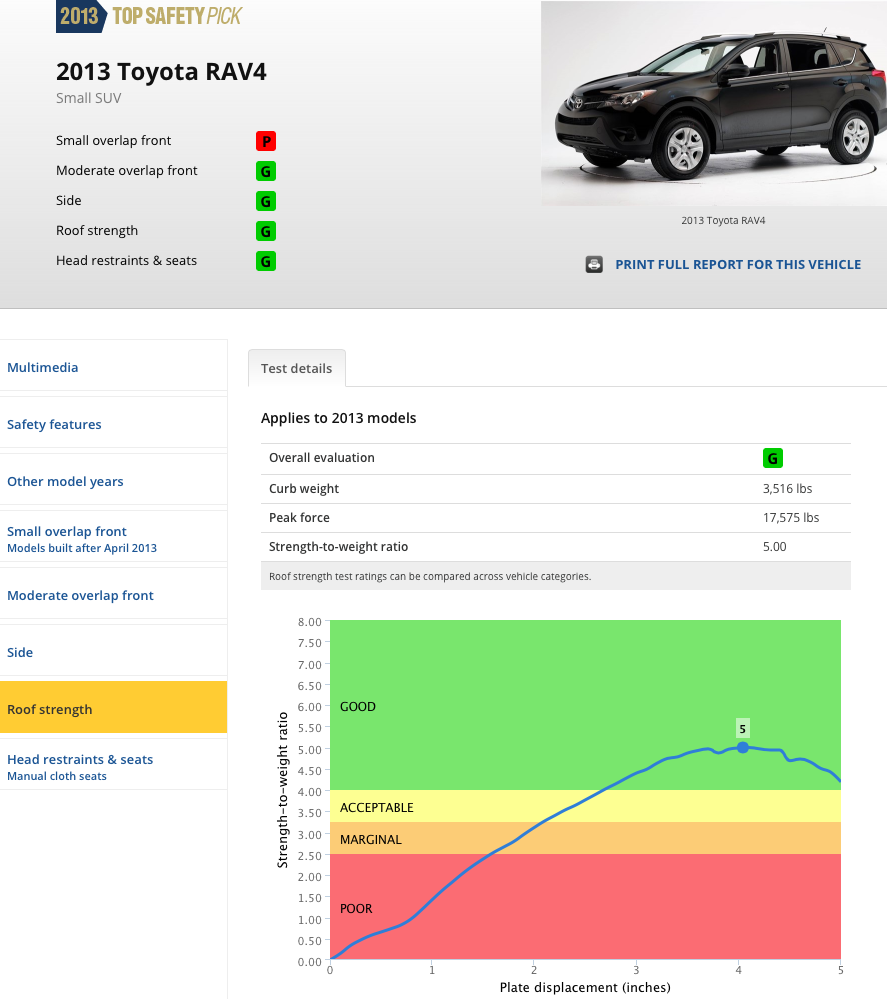The height and width of the screenshot is (999, 887).
Task: Select the highlighted Roof strength sidebar item
Action: click(x=113, y=707)
